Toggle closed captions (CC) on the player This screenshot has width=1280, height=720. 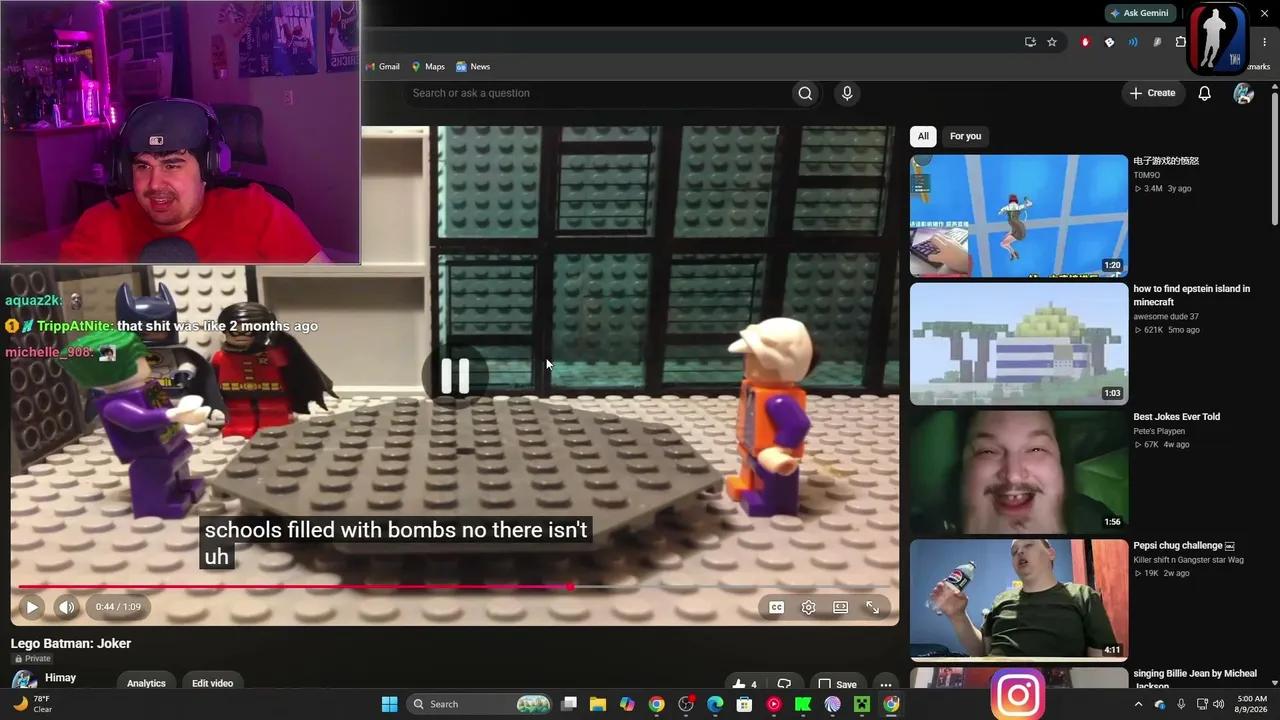click(x=776, y=607)
